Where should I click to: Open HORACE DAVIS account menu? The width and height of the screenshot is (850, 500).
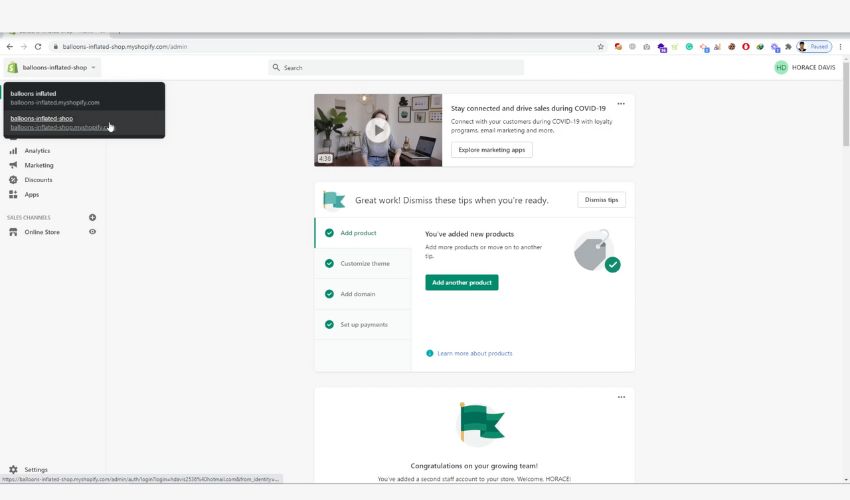click(x=805, y=67)
